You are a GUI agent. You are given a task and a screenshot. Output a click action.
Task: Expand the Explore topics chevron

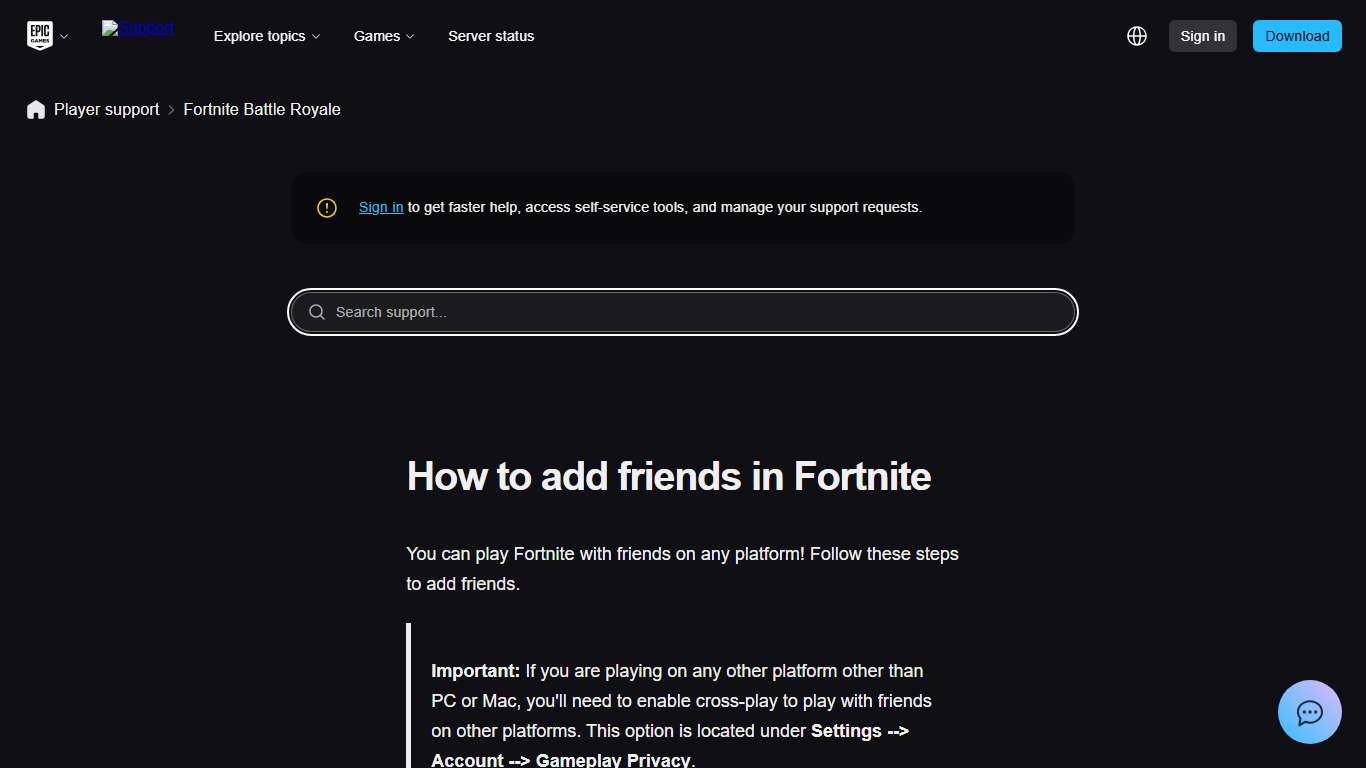point(316,37)
